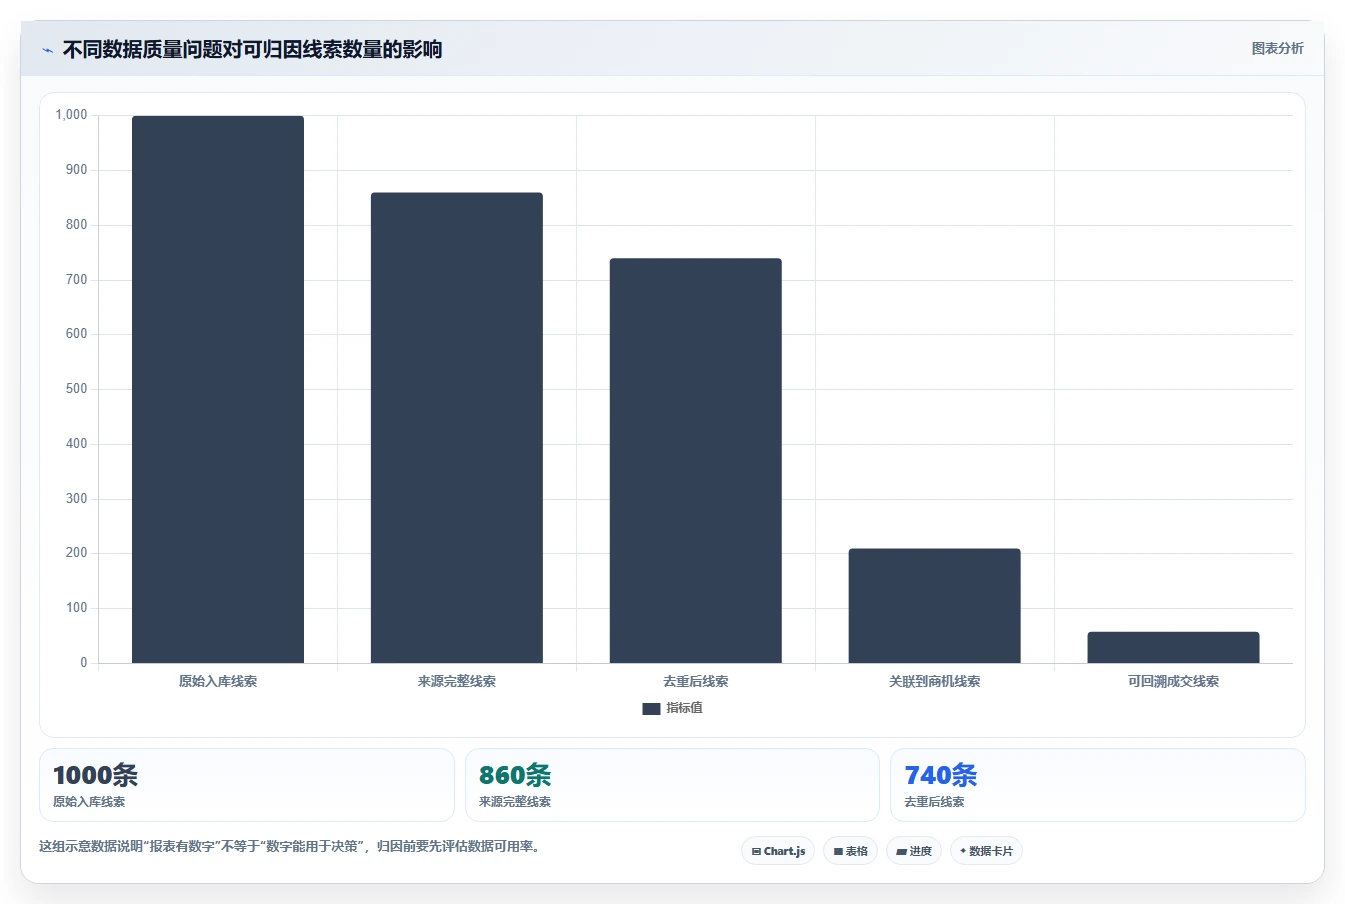The image size is (1345, 904).
Task: Click the 500 y-axis tick label
Action: pyautogui.click(x=76, y=389)
